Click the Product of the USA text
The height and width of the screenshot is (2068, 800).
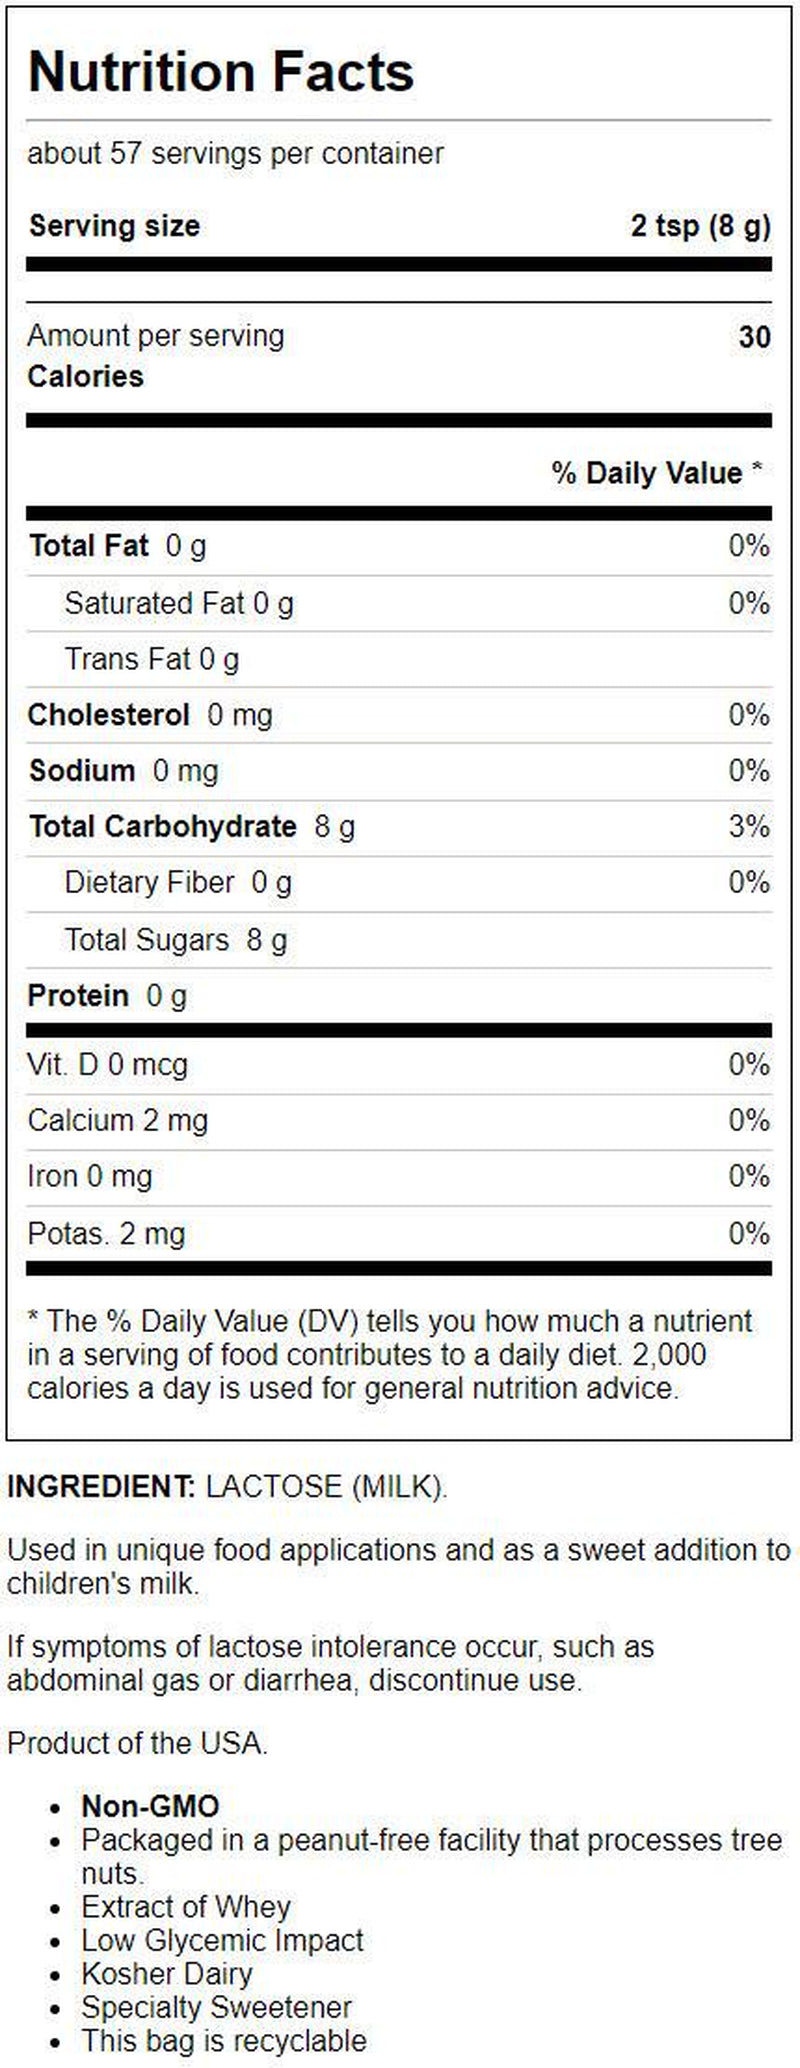coord(137,1743)
